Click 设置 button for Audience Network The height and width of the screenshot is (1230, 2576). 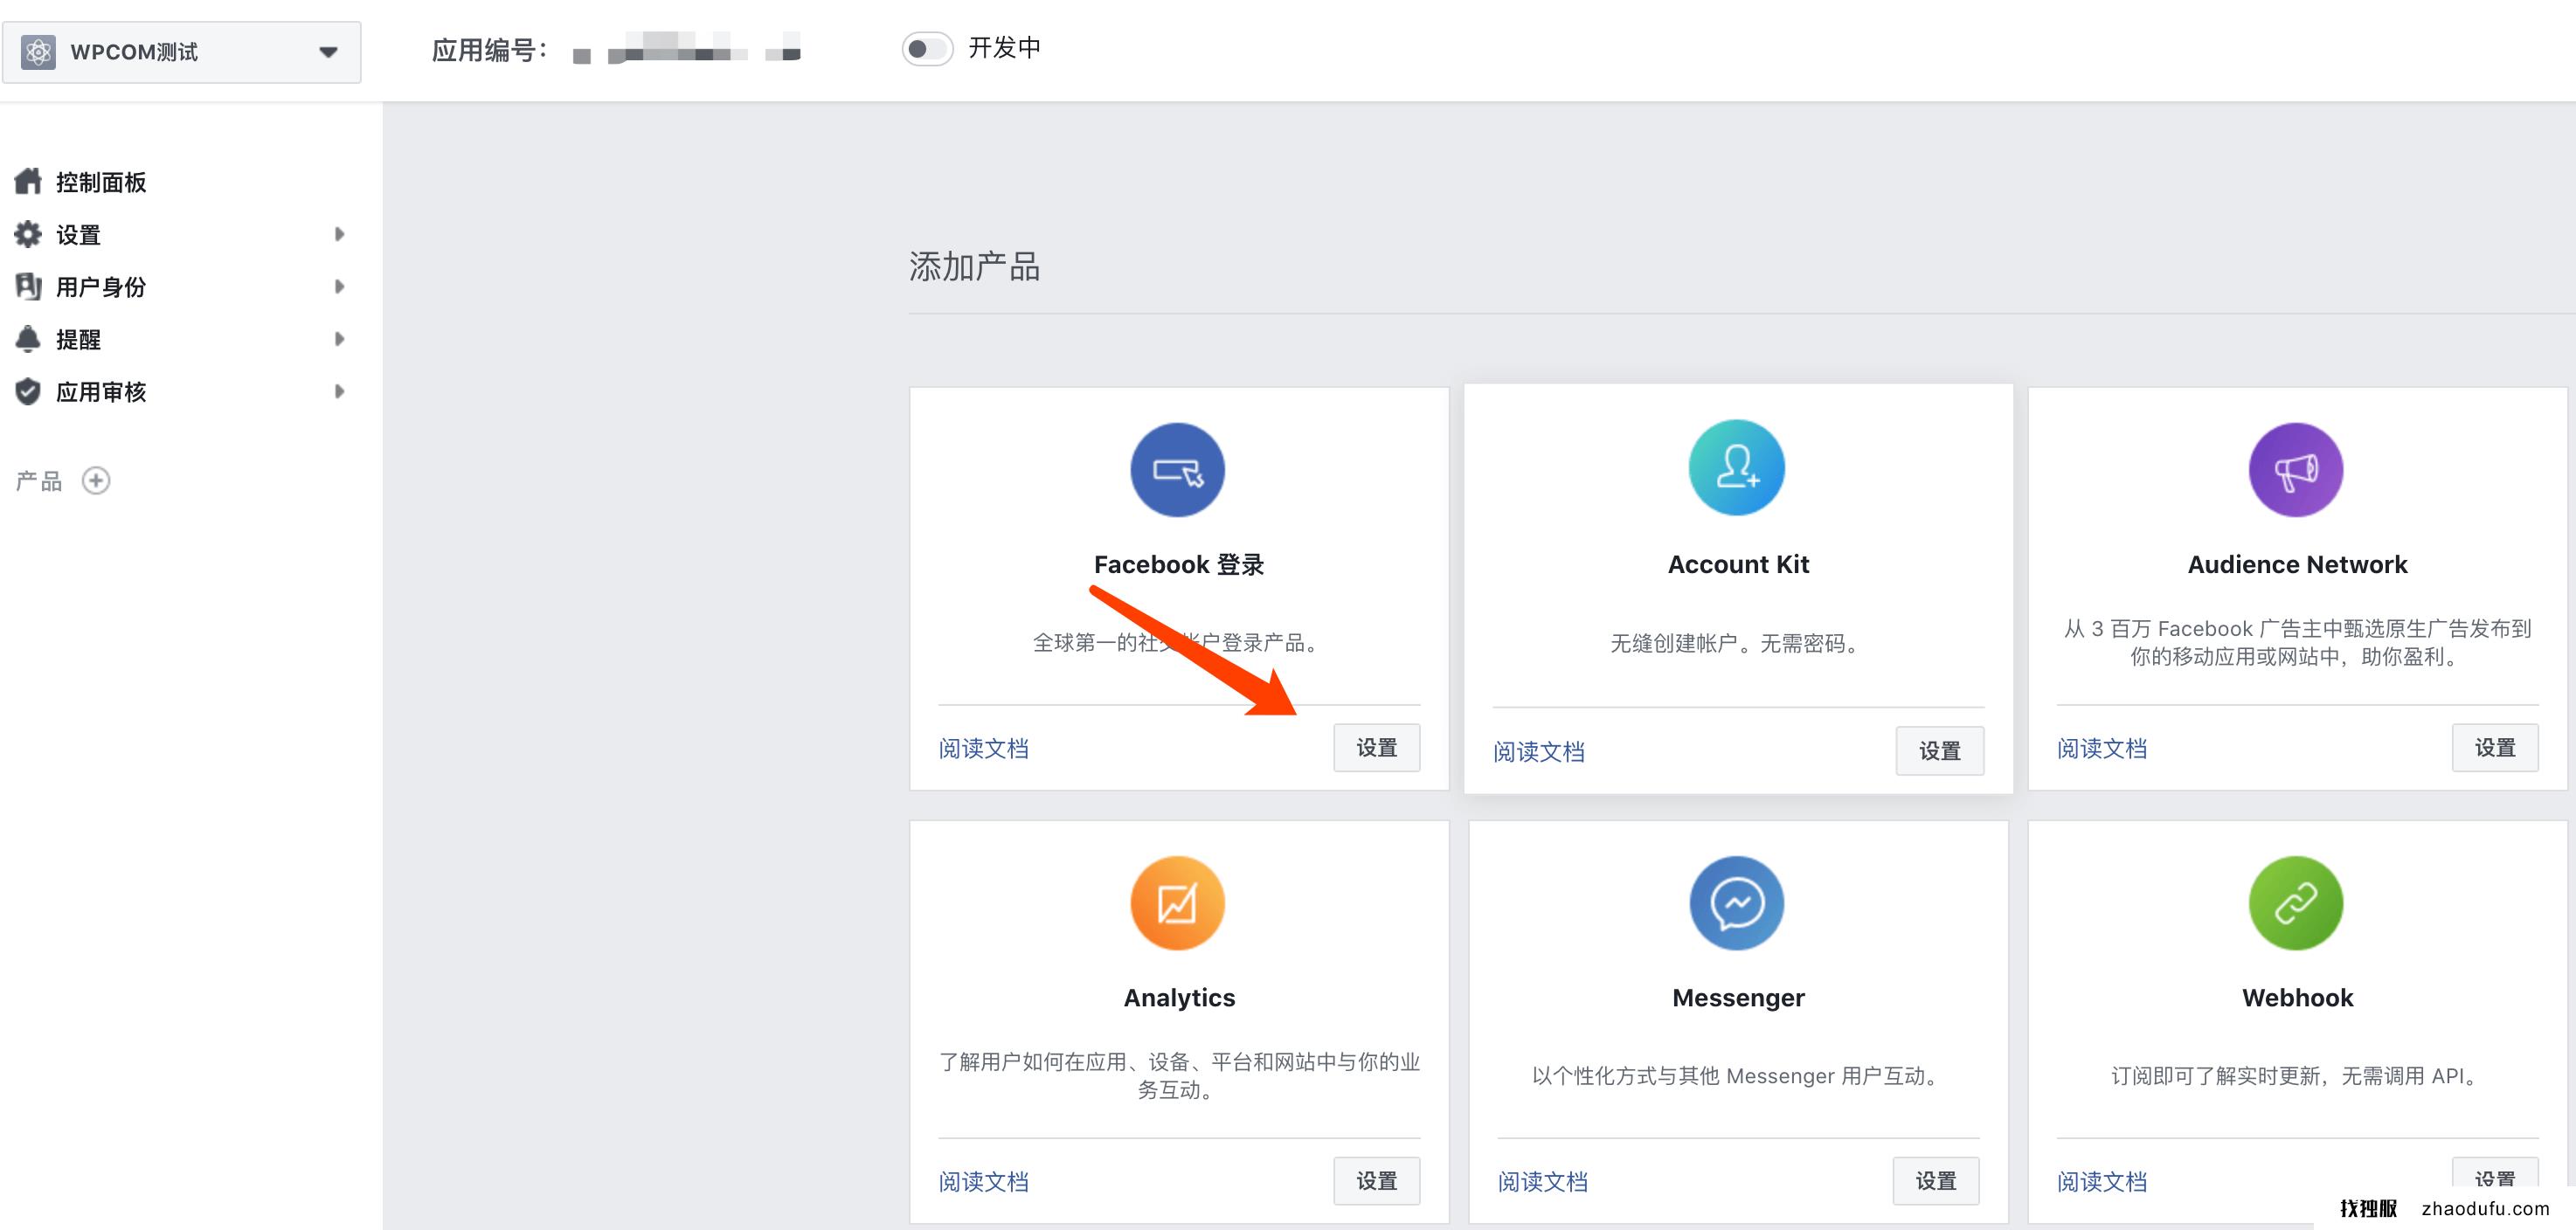pos(2494,747)
